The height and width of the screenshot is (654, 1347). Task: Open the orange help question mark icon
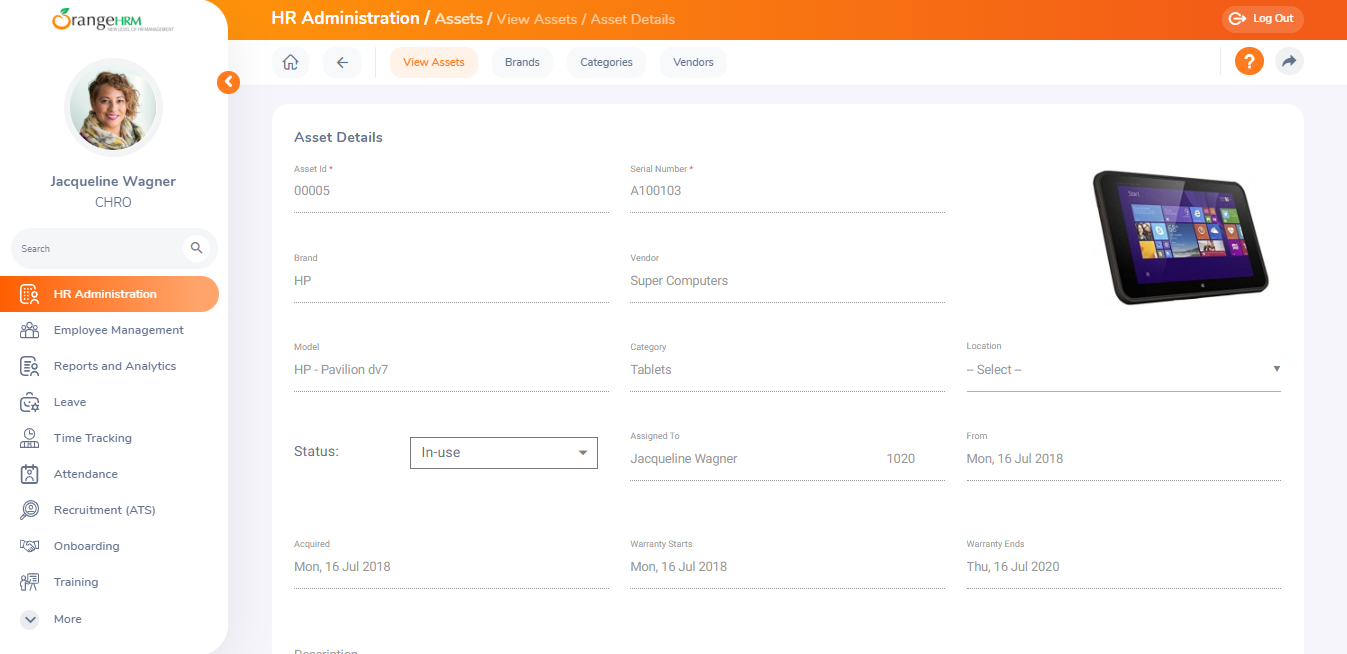(x=1249, y=61)
